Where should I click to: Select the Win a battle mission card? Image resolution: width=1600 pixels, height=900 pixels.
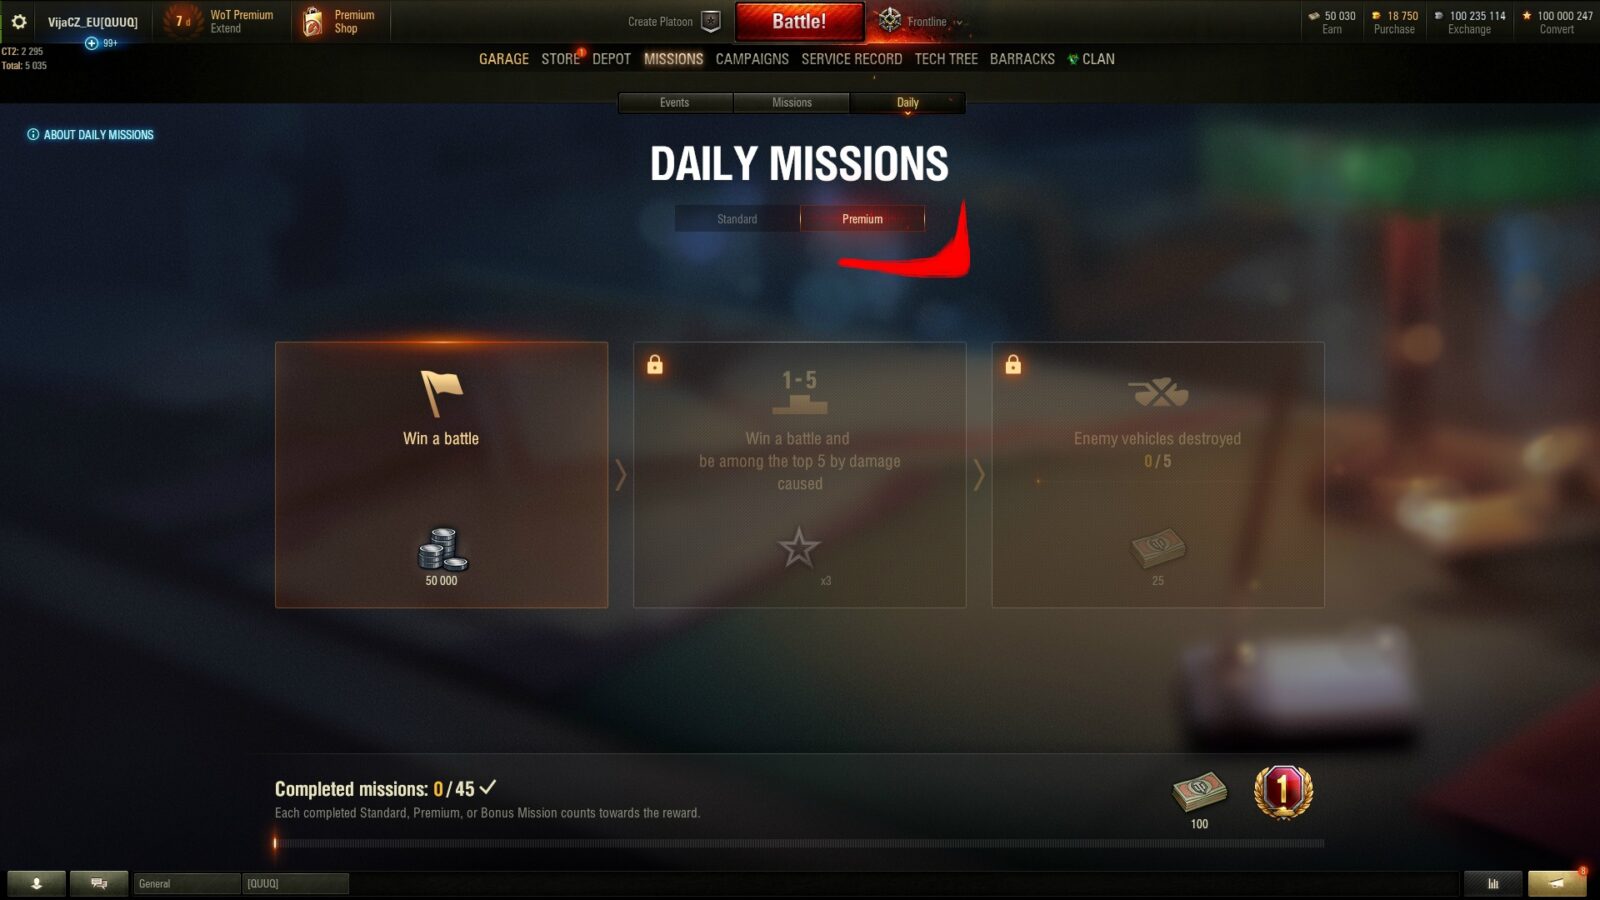click(x=441, y=475)
